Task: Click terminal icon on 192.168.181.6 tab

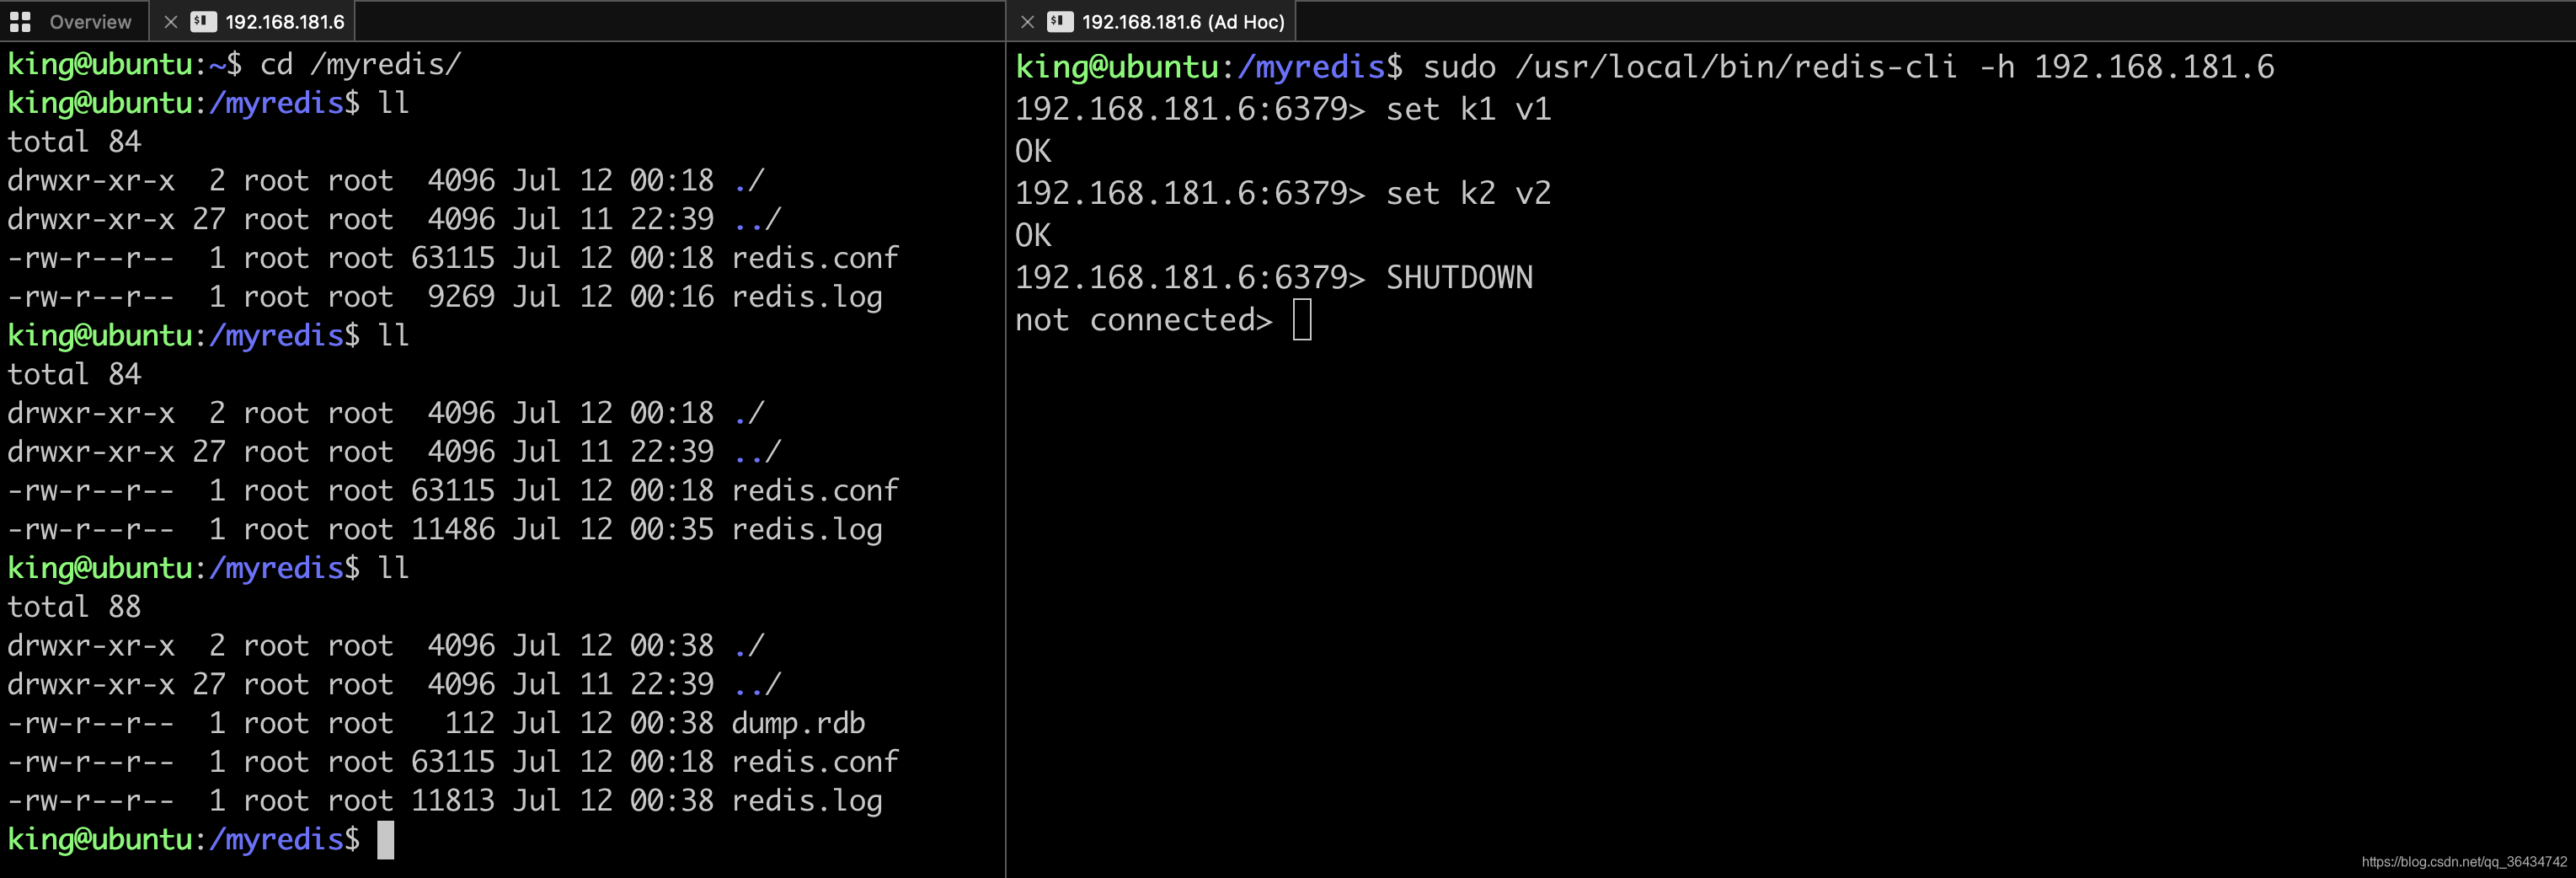Action: 203,21
